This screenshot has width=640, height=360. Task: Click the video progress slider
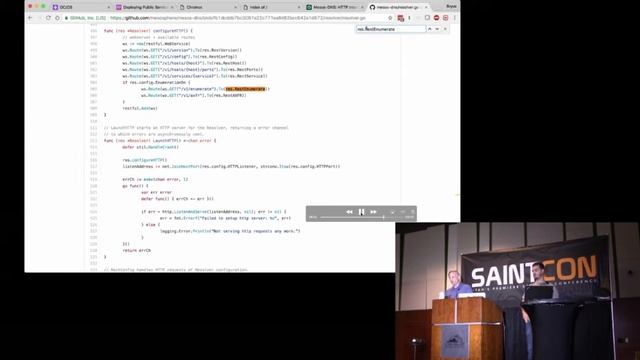pos(361,217)
